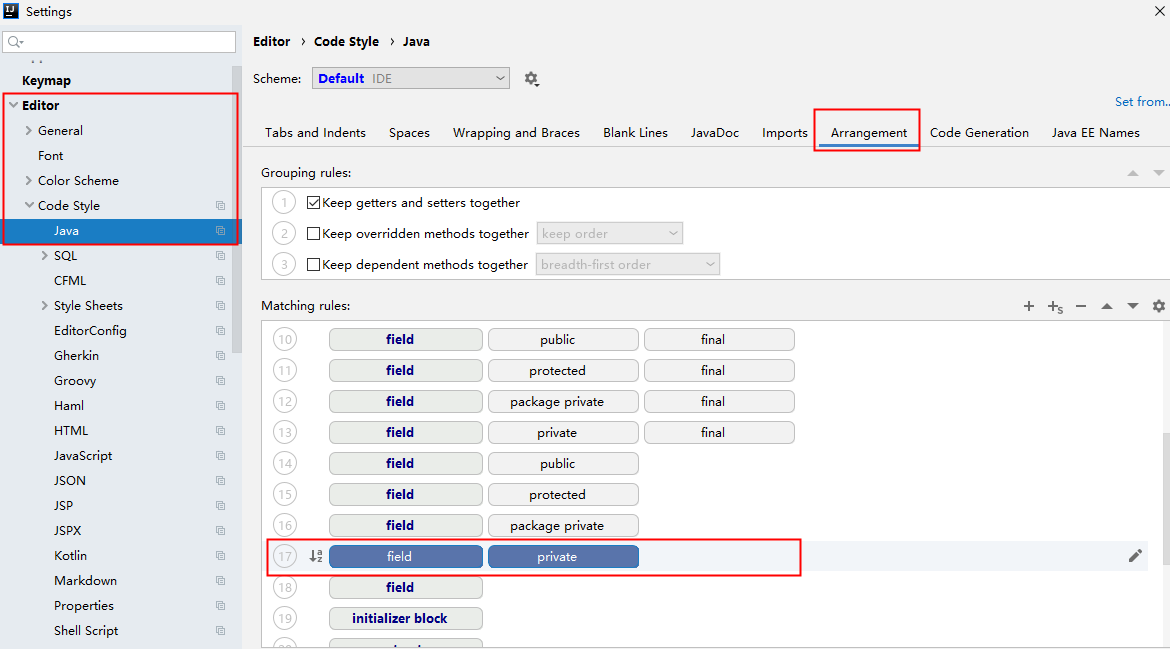Image resolution: width=1170 pixels, height=649 pixels.
Task: Open the Scheme Default dropdown
Action: (410, 78)
